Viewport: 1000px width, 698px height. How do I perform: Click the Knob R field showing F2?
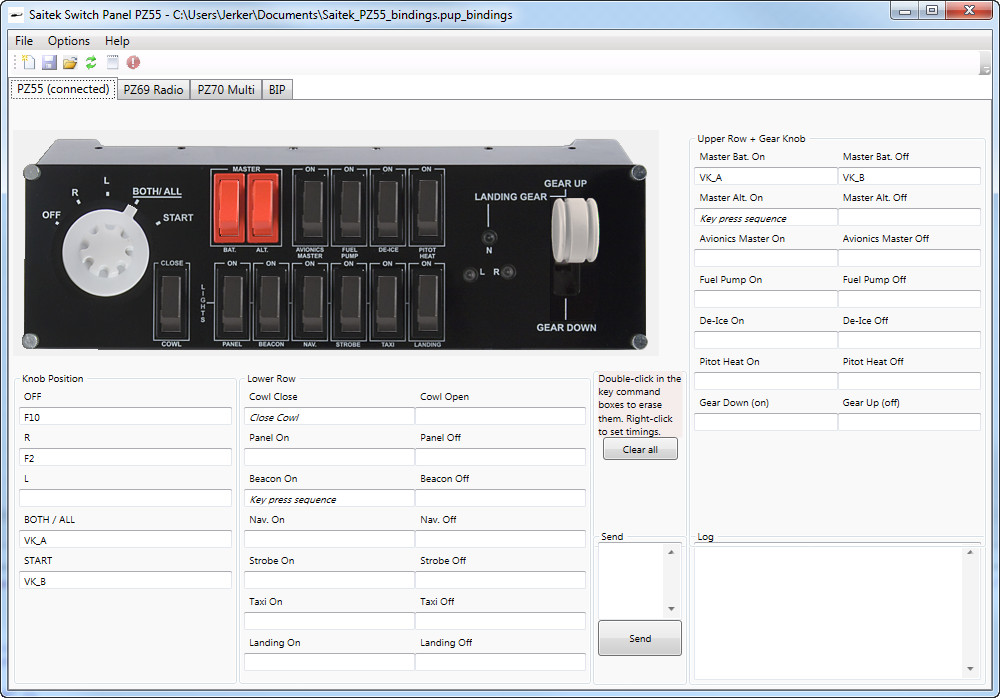(x=125, y=457)
